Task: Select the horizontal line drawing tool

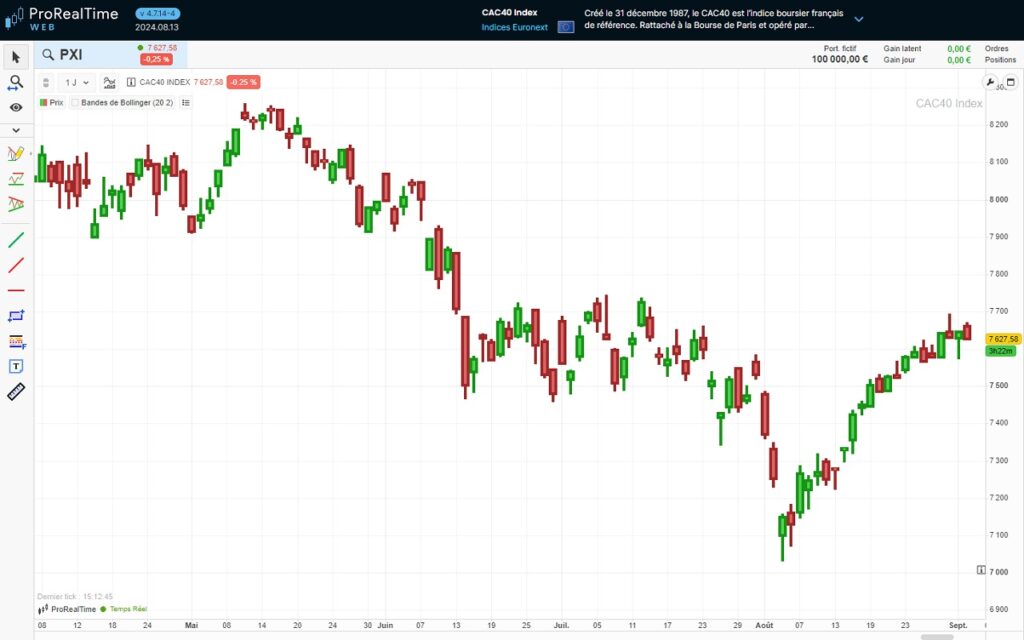Action: click(x=14, y=291)
